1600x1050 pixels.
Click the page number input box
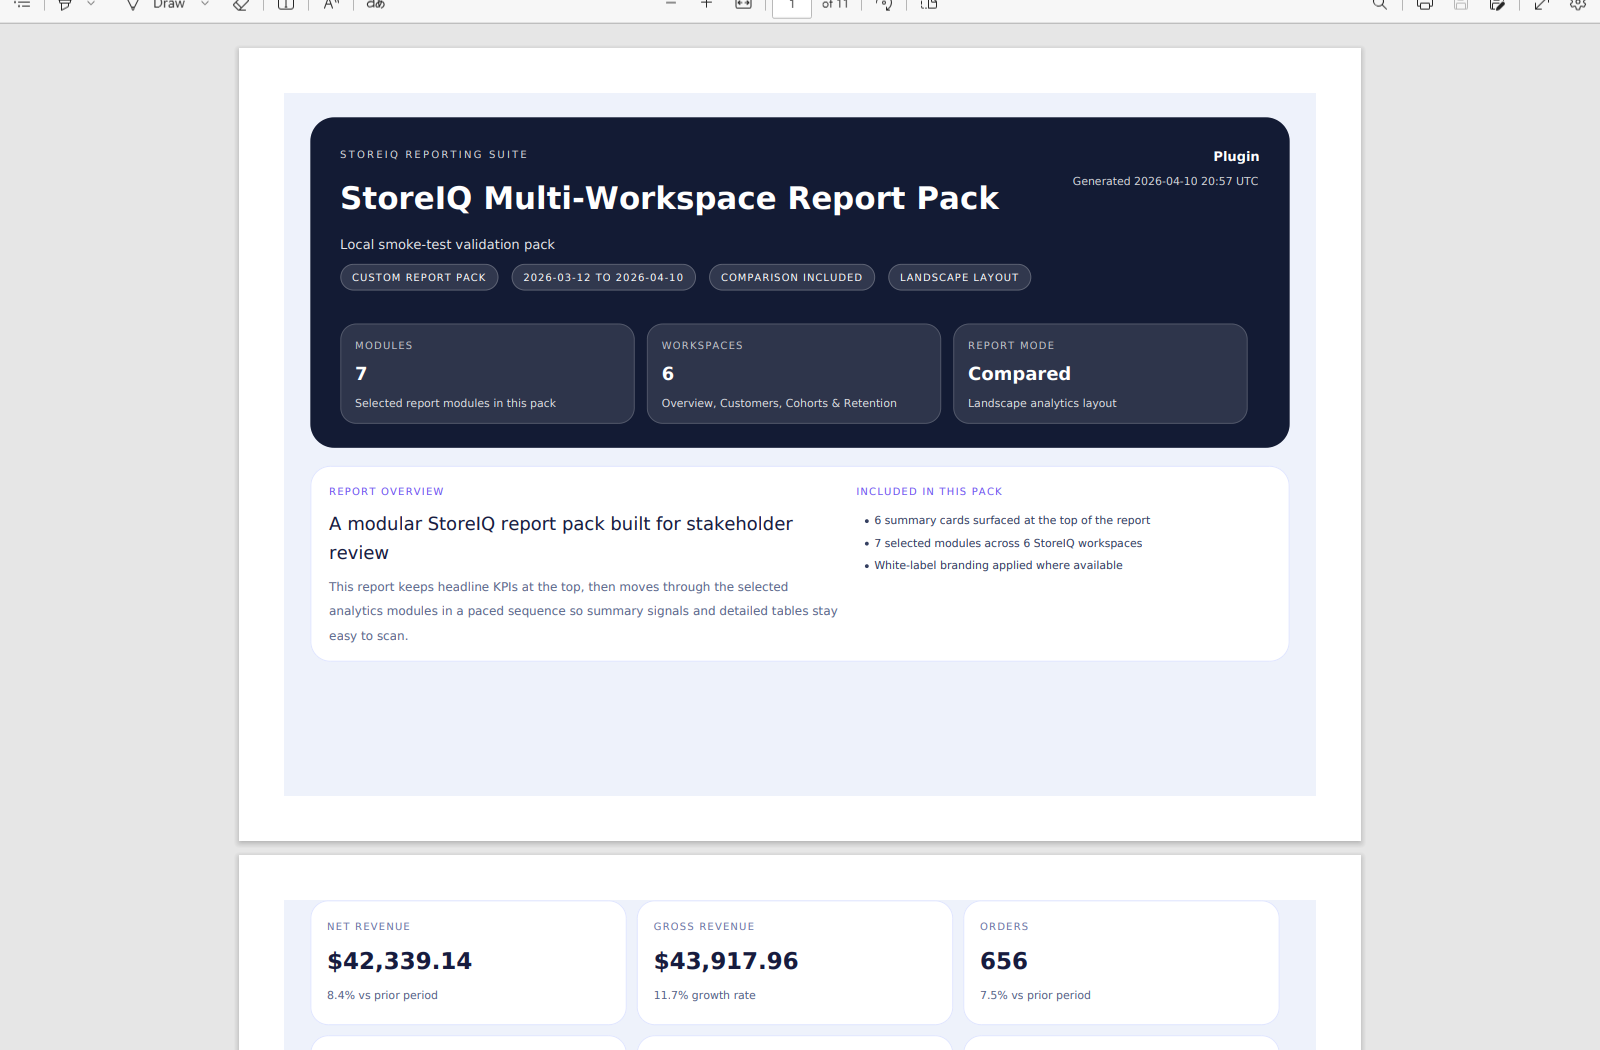coord(791,6)
